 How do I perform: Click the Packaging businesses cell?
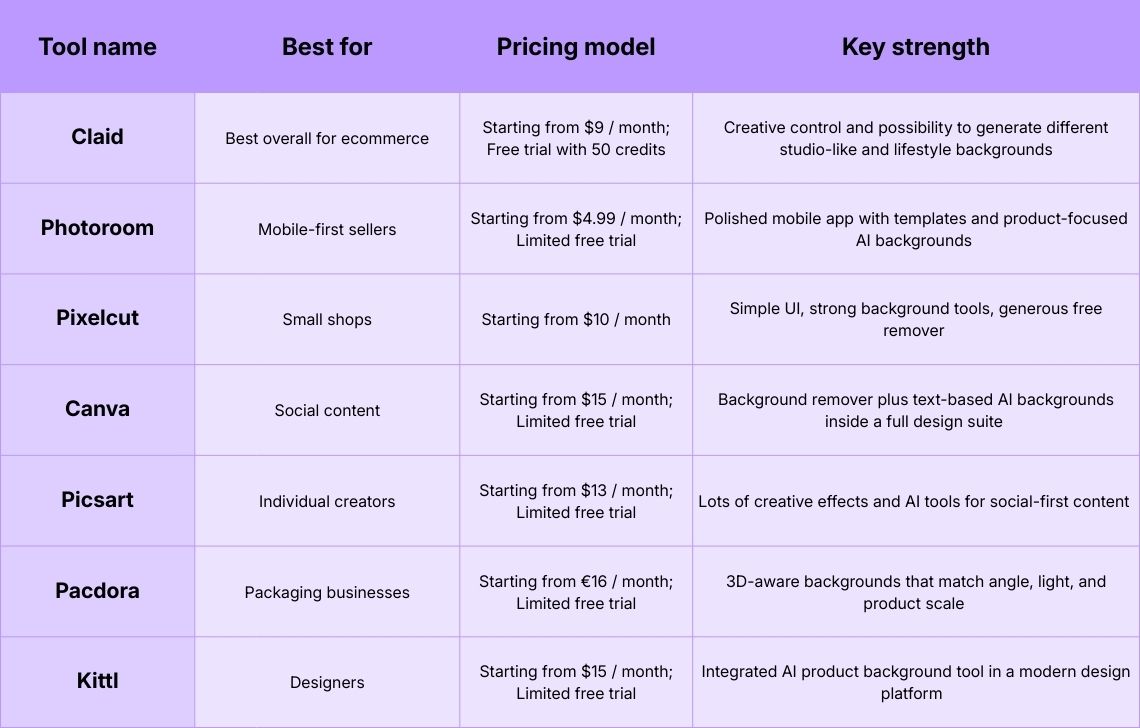[x=327, y=592]
